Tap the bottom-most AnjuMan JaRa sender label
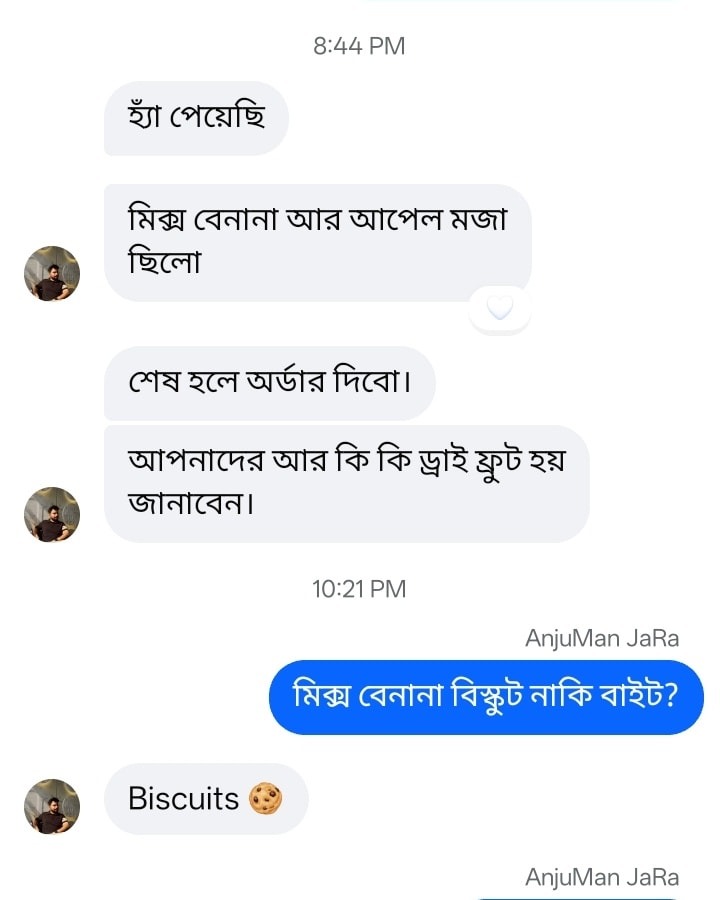The image size is (720, 900). point(602,877)
